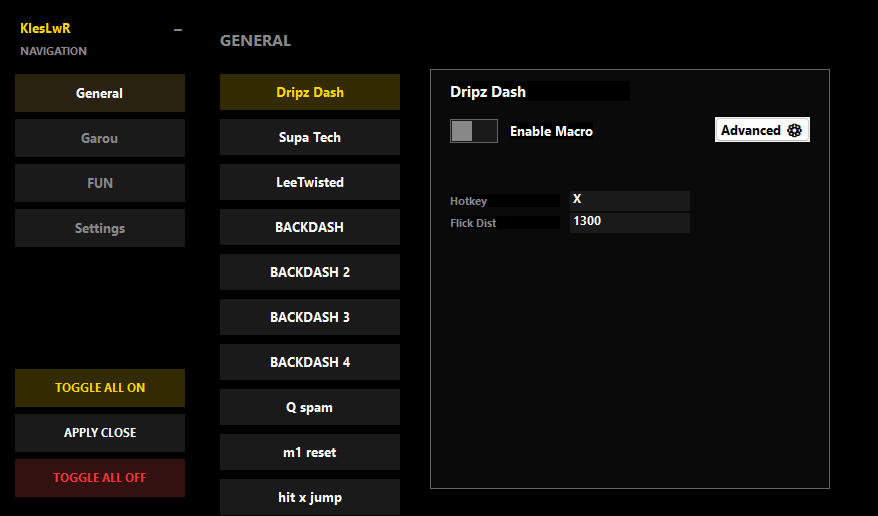The width and height of the screenshot is (878, 516).
Task: Select the m1 reset macro
Action: point(310,452)
